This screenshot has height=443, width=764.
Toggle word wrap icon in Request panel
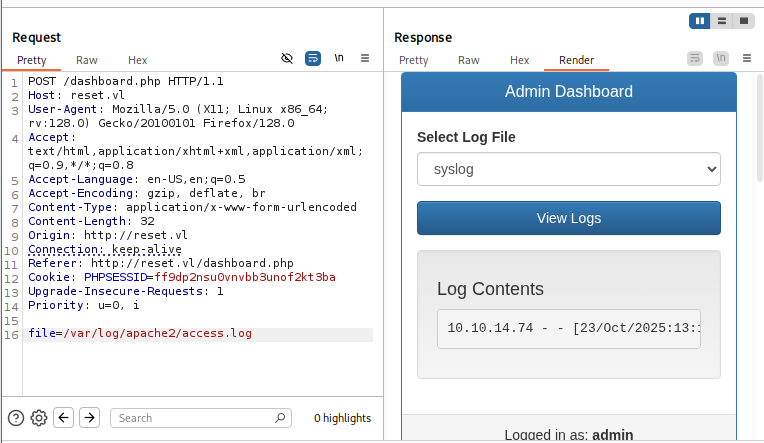coord(313,58)
